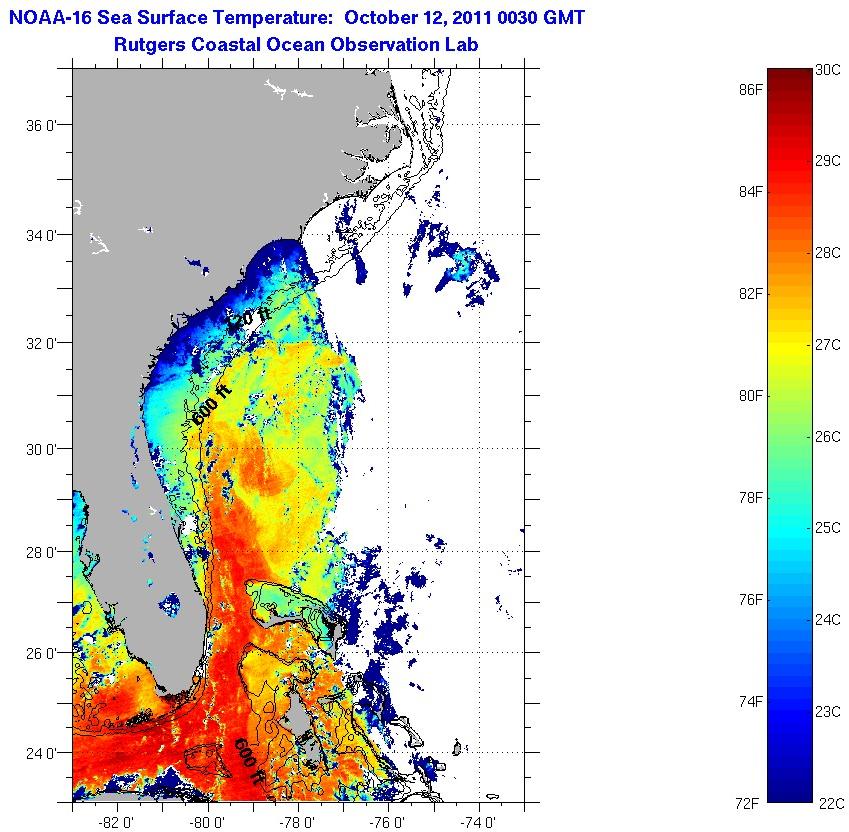
Task: Pick the 78F Fahrenheit scale label
Action: (750, 497)
